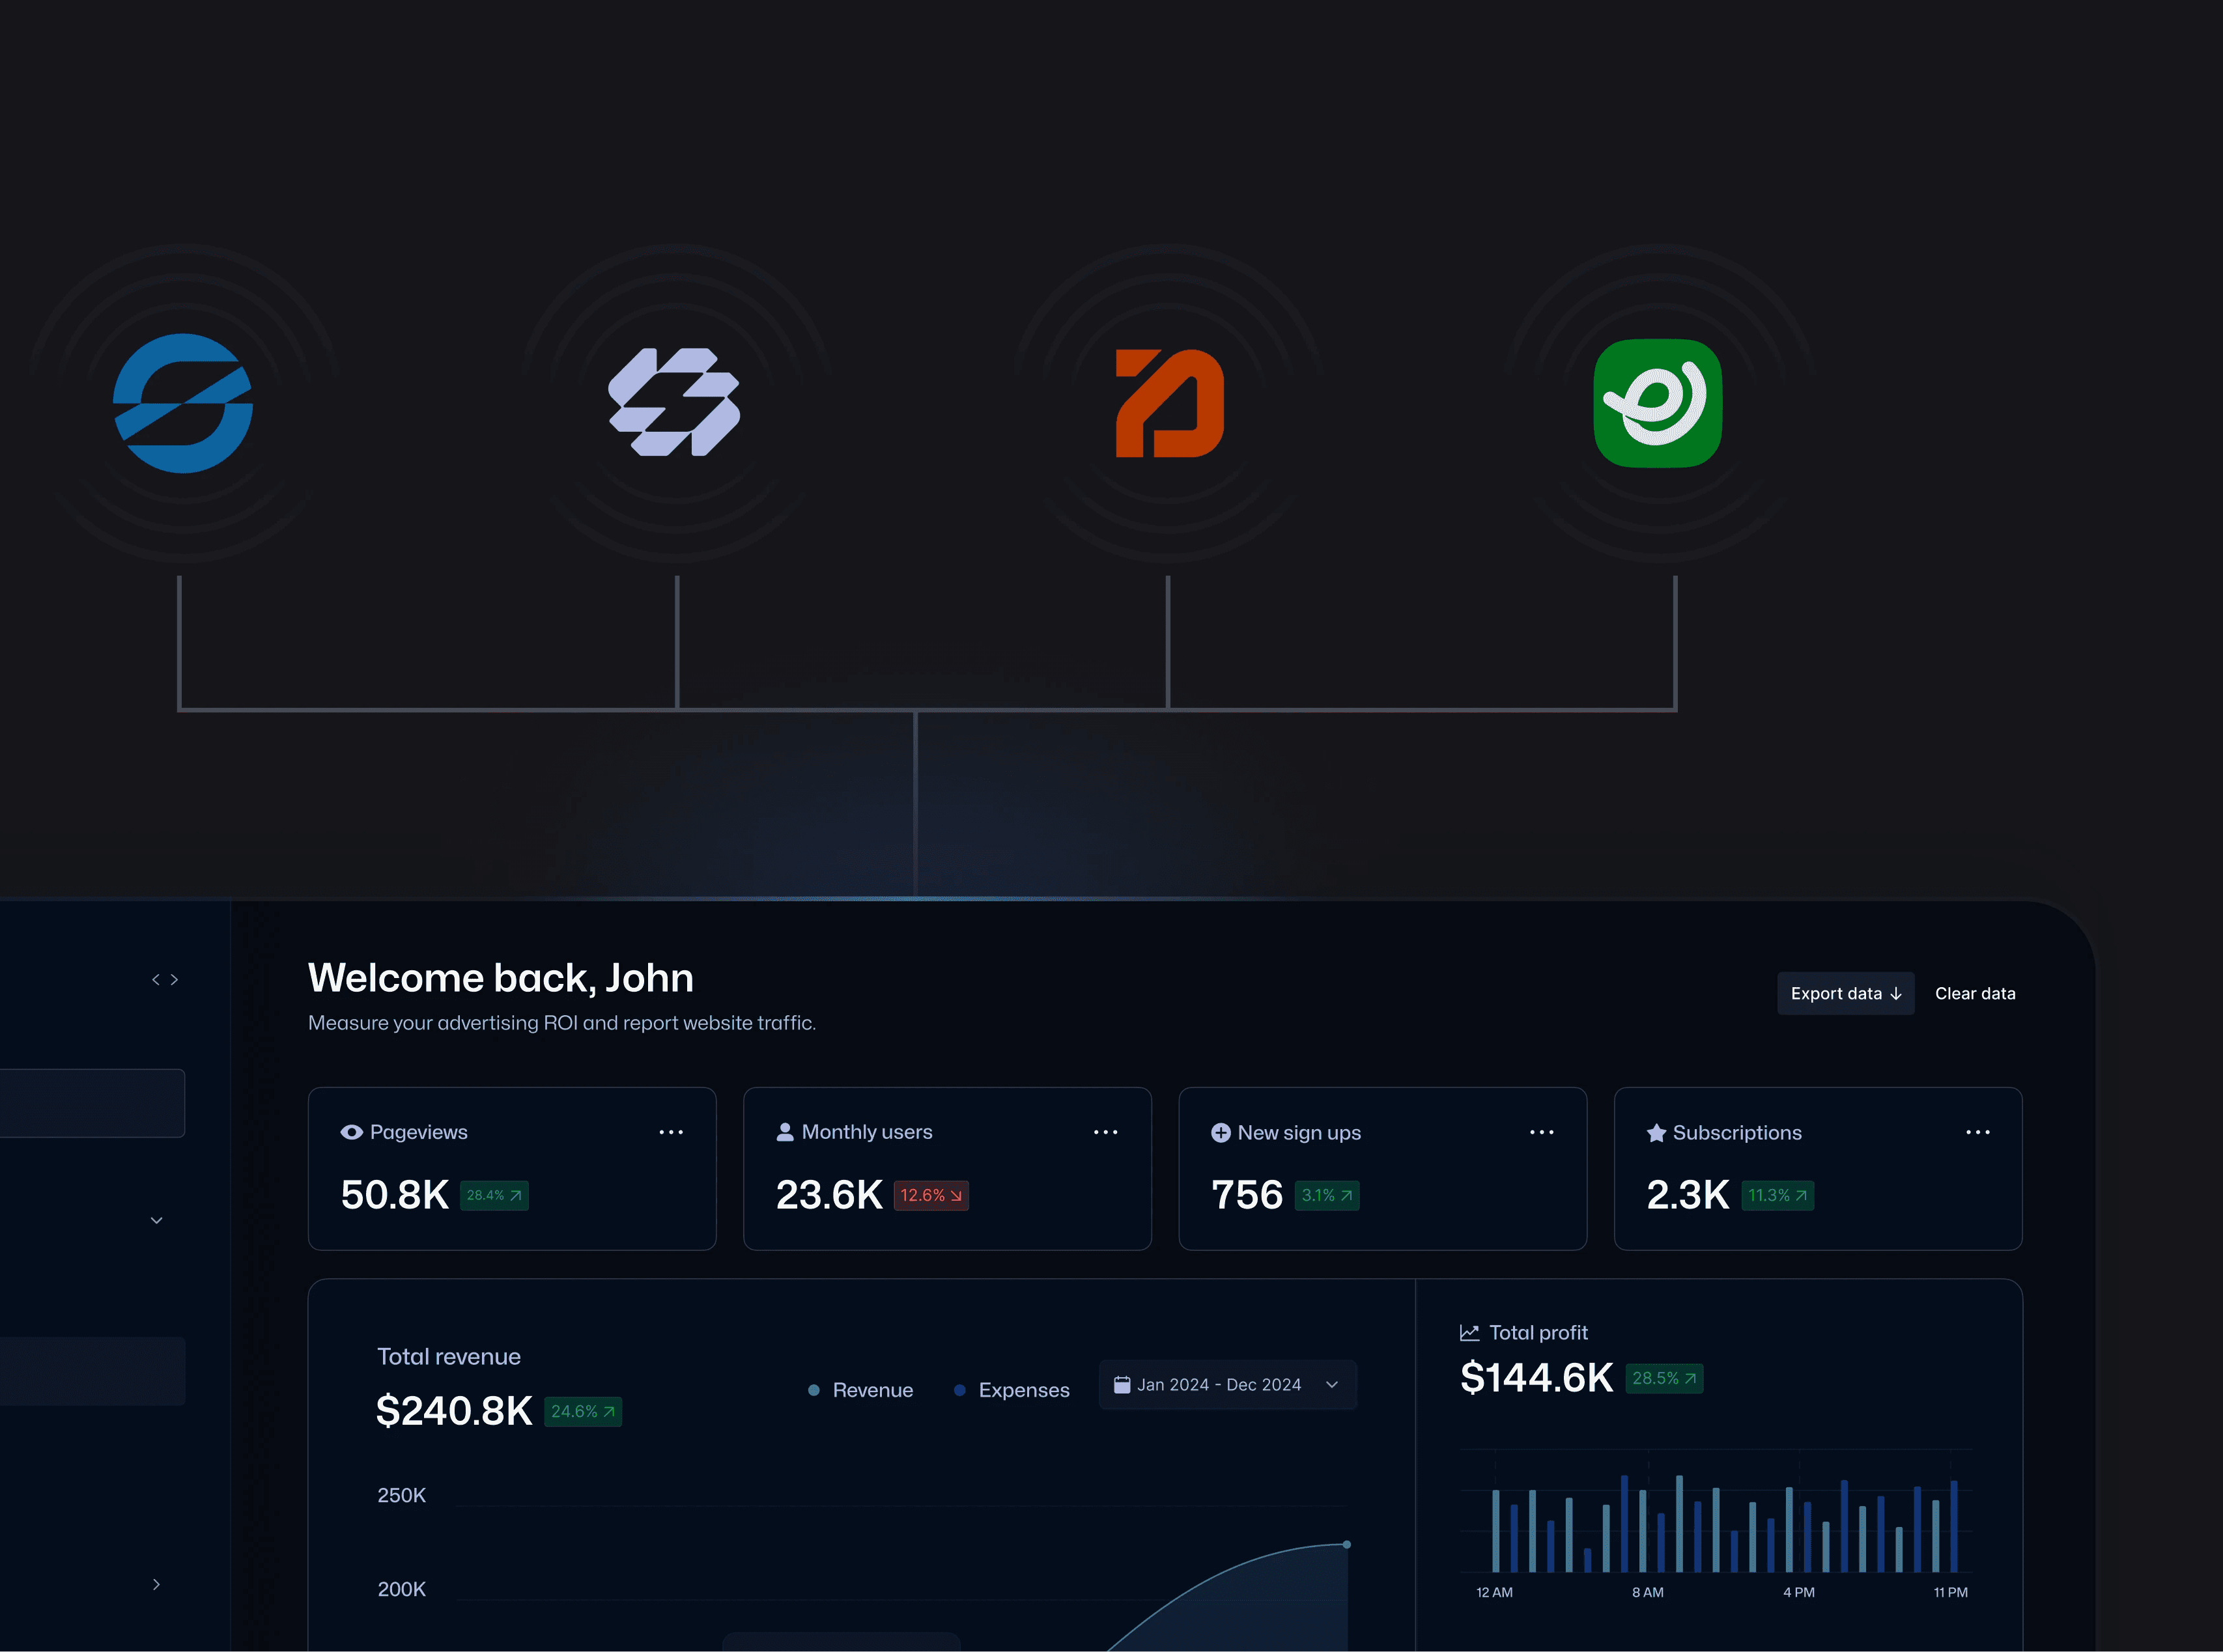Click the blue circular S logo icon
The height and width of the screenshot is (1652, 2223).
tap(183, 403)
